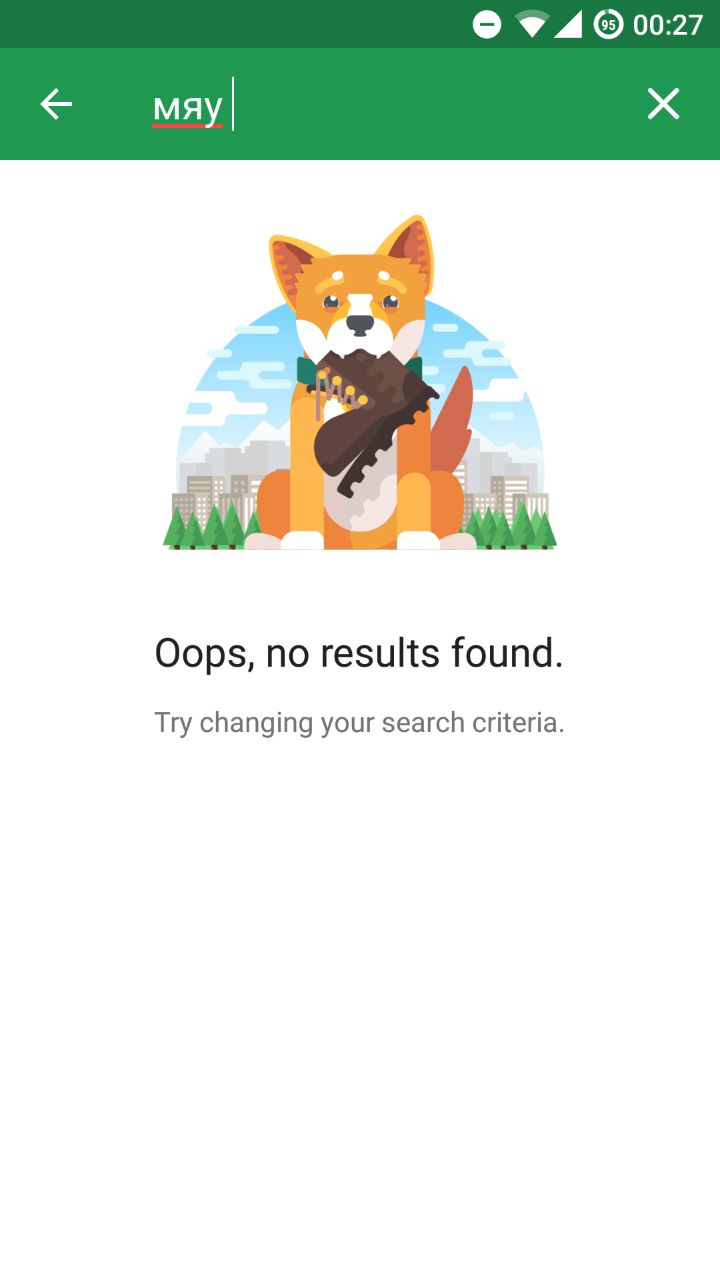Tap the Wi-Fi status icon
Screen dimensions: 720x1280
pyautogui.click(x=532, y=24)
